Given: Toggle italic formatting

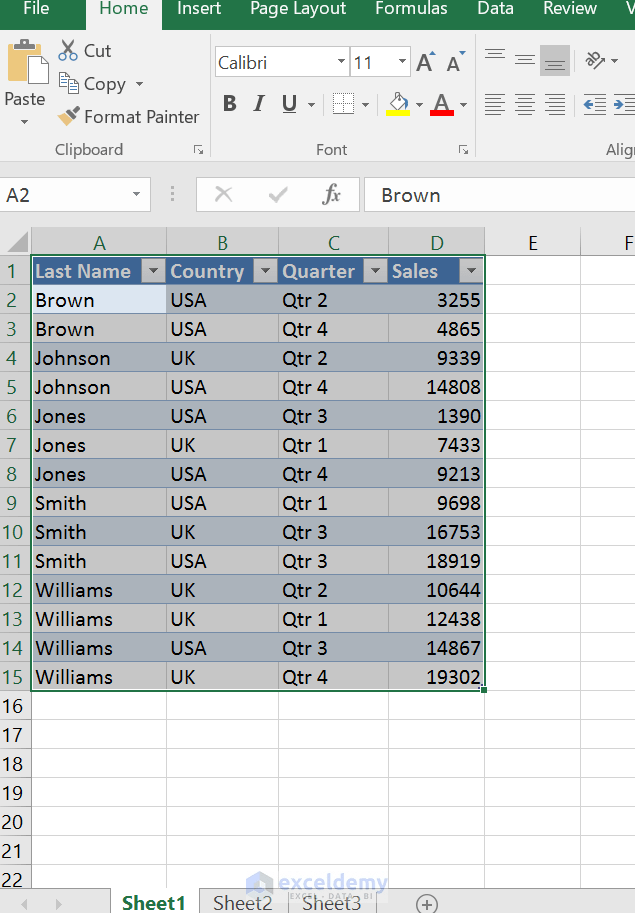Looking at the screenshot, I should (258, 103).
